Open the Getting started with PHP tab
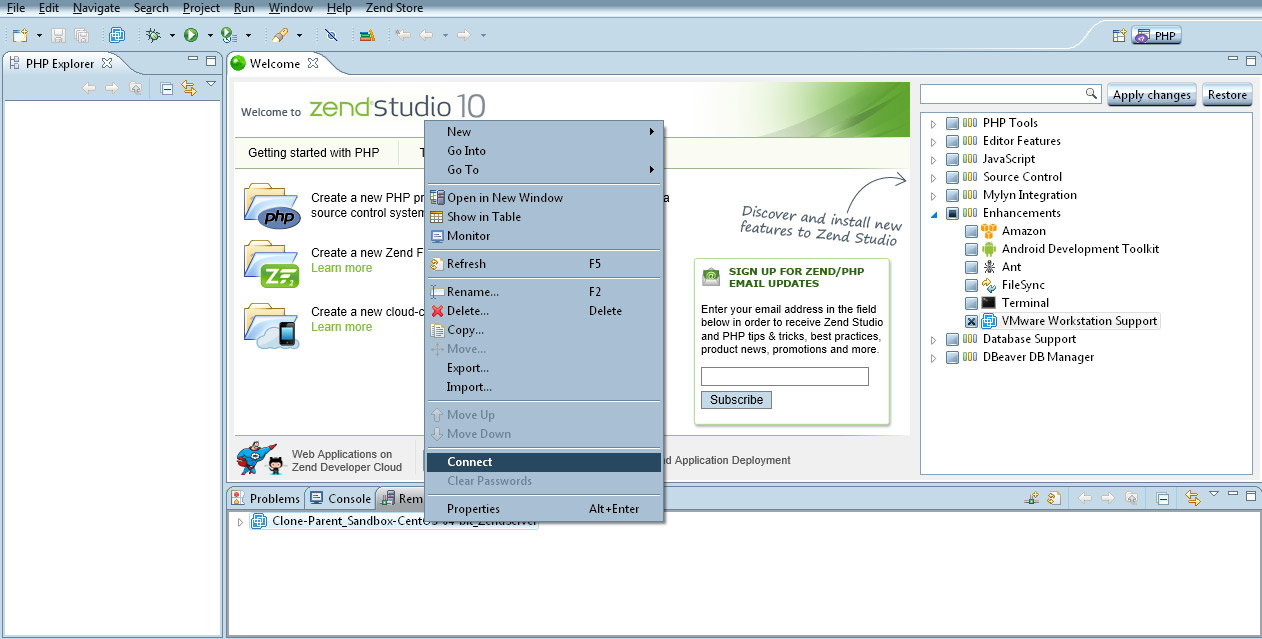 314,153
